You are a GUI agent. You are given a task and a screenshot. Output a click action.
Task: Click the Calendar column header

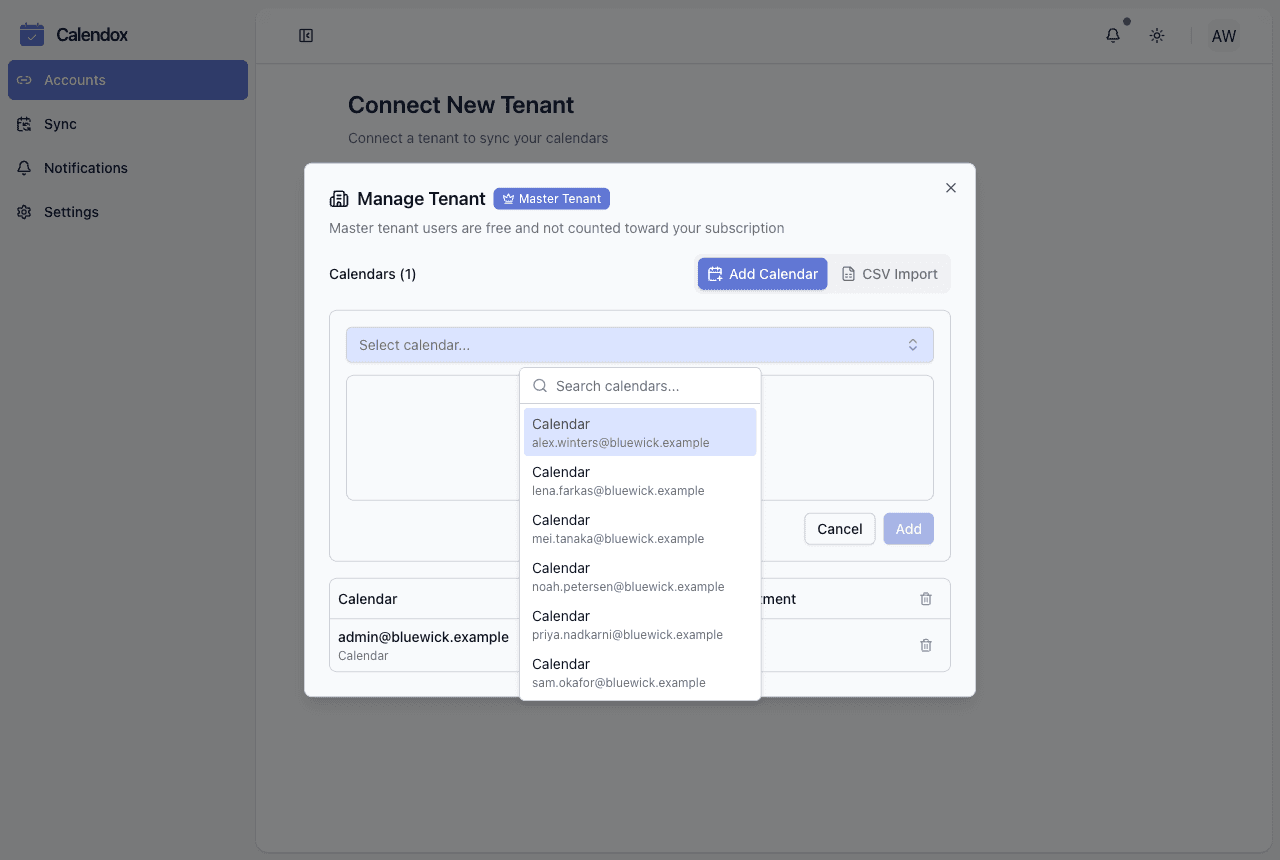coord(368,599)
